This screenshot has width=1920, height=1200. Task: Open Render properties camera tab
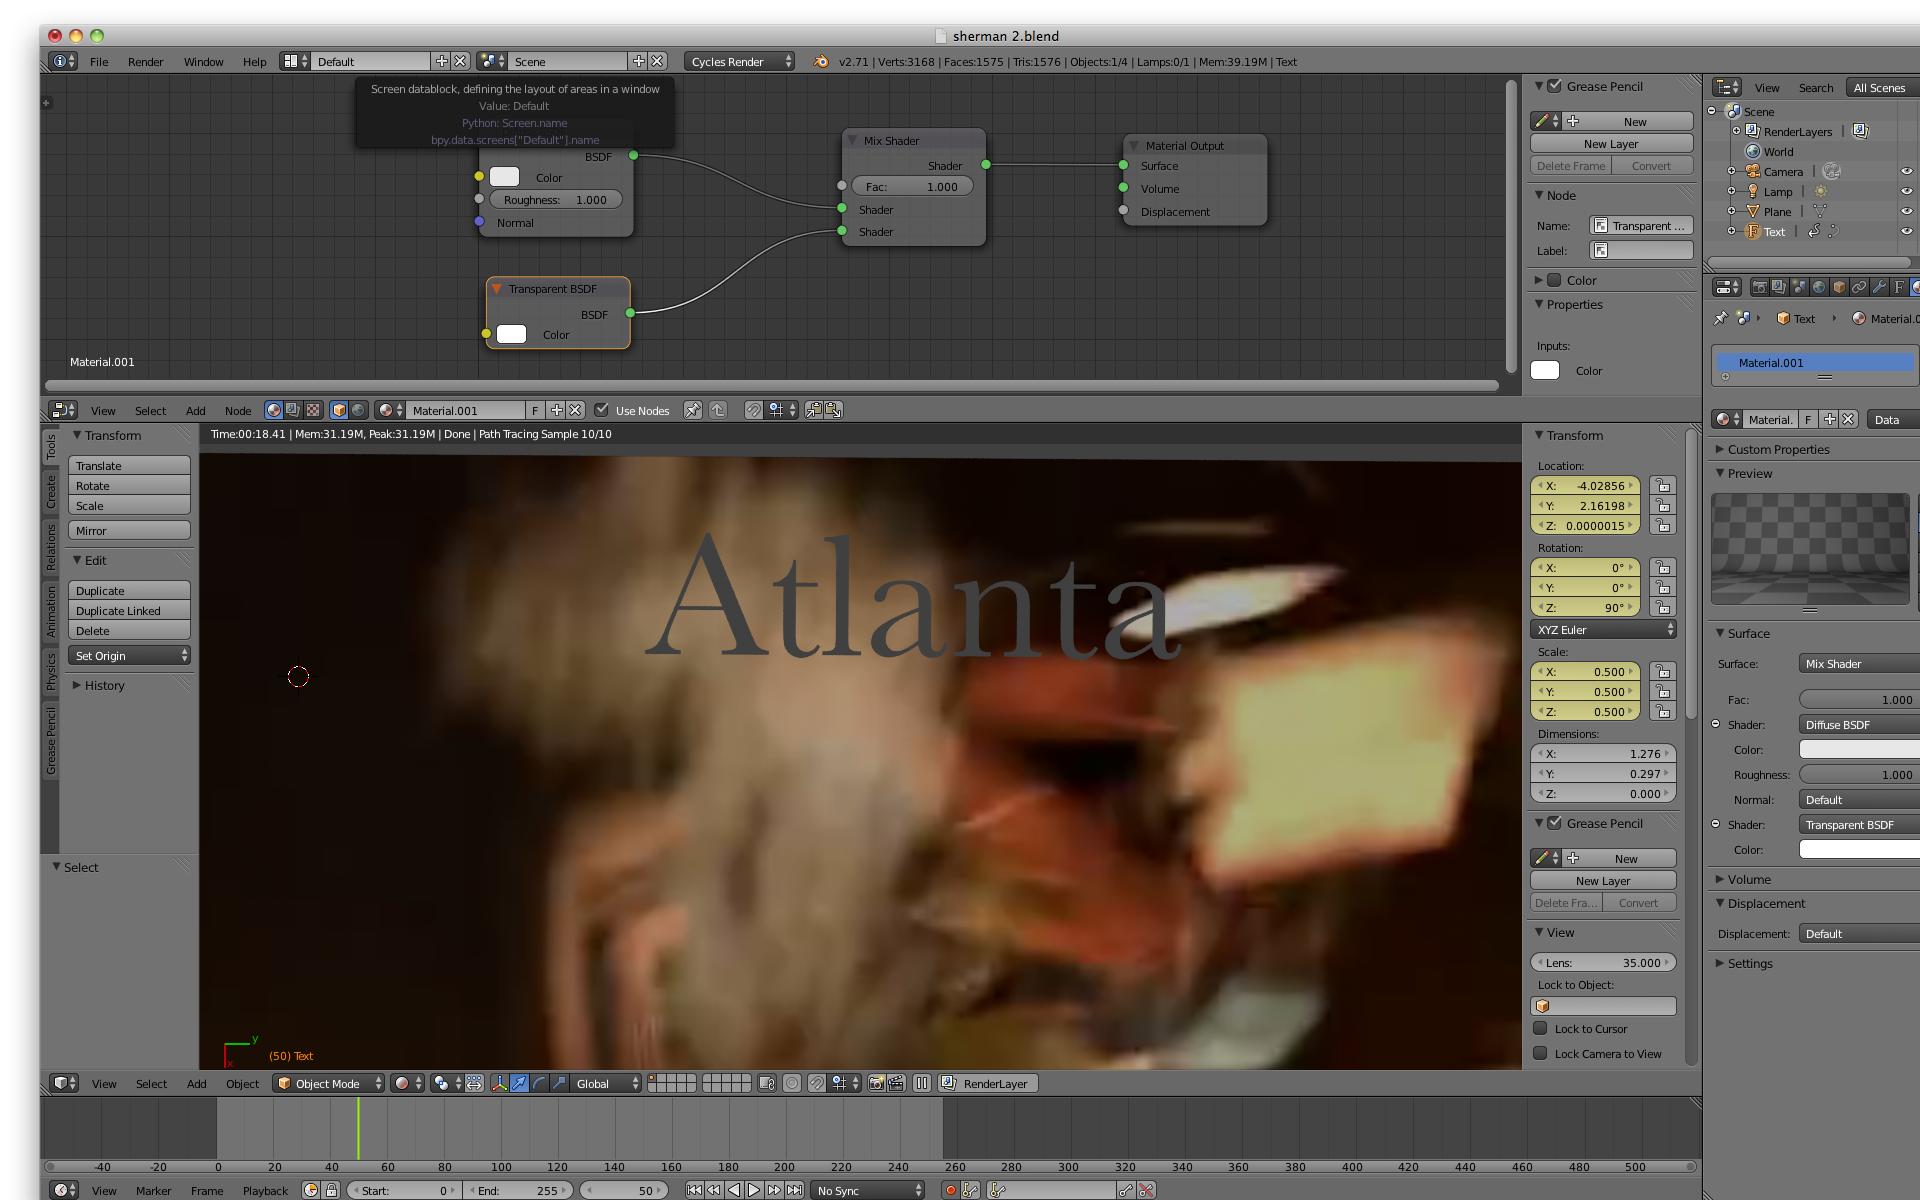tap(1759, 287)
